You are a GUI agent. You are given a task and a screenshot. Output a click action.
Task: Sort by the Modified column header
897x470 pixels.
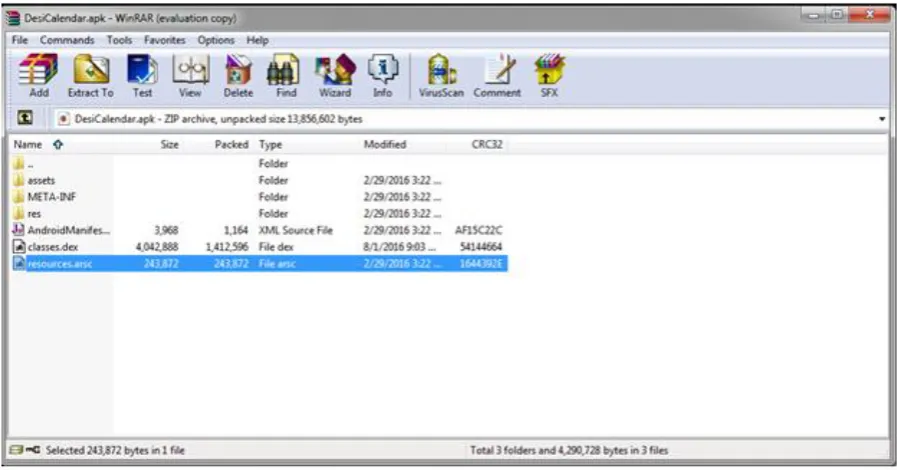[384, 145]
